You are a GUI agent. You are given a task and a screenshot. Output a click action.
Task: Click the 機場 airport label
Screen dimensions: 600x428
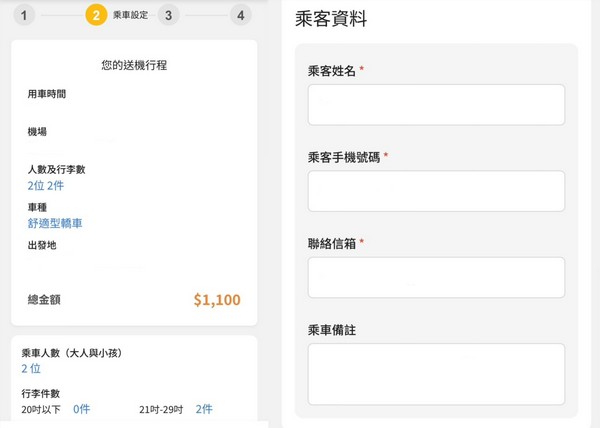(x=37, y=132)
